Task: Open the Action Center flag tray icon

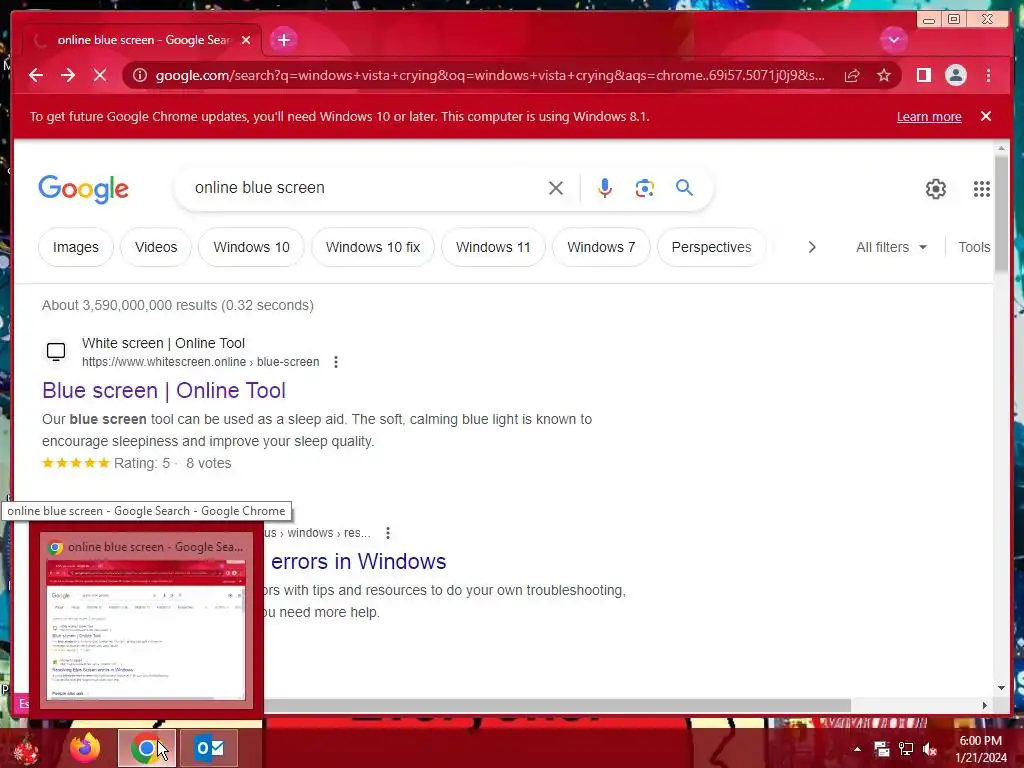Action: pos(882,749)
